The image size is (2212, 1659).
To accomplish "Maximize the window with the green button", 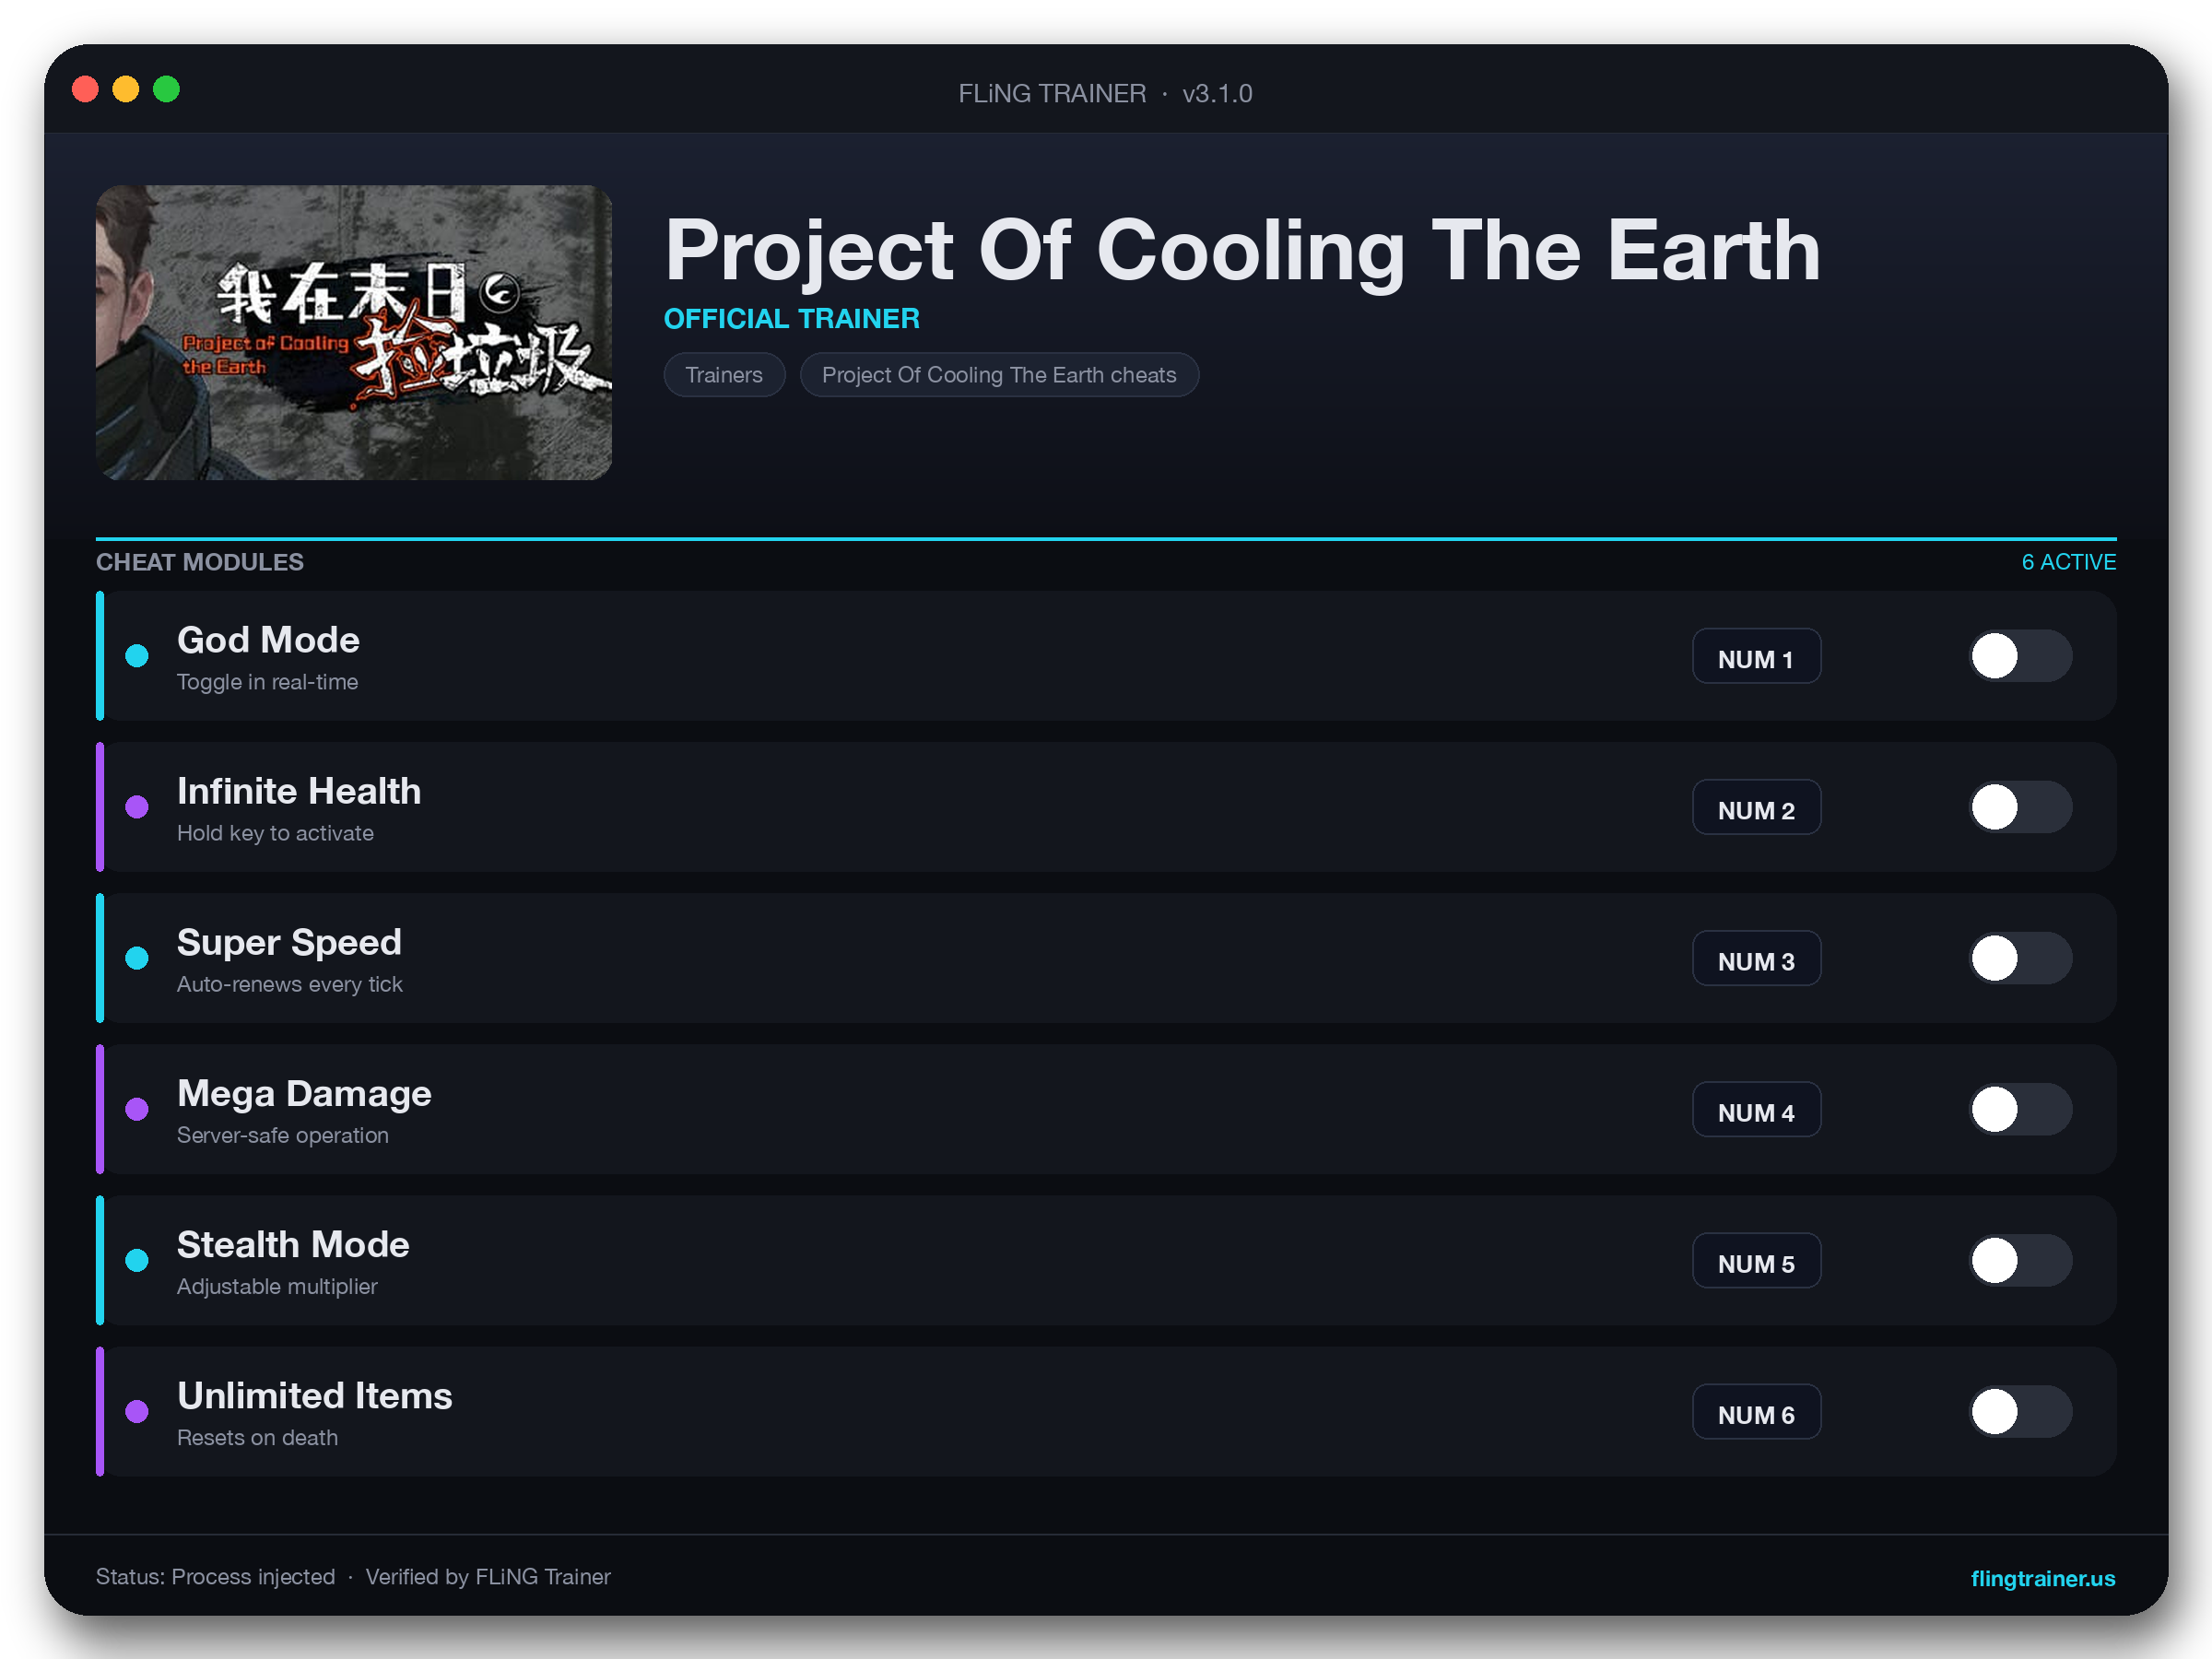I will [167, 89].
